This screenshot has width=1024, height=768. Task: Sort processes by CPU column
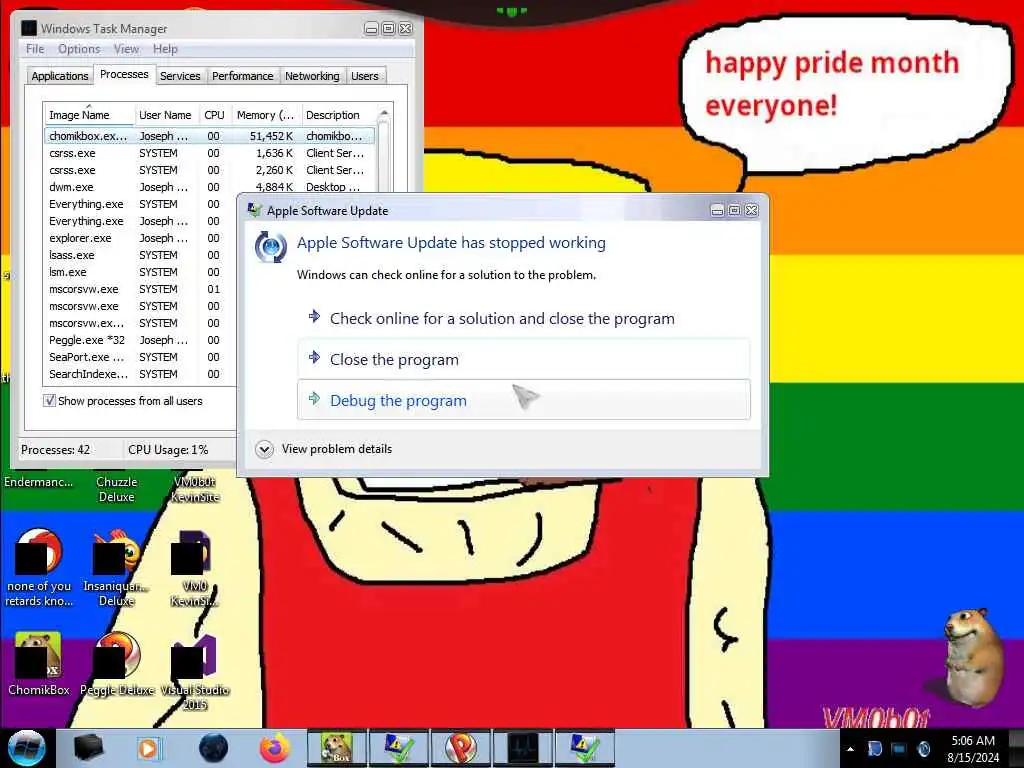pos(214,115)
